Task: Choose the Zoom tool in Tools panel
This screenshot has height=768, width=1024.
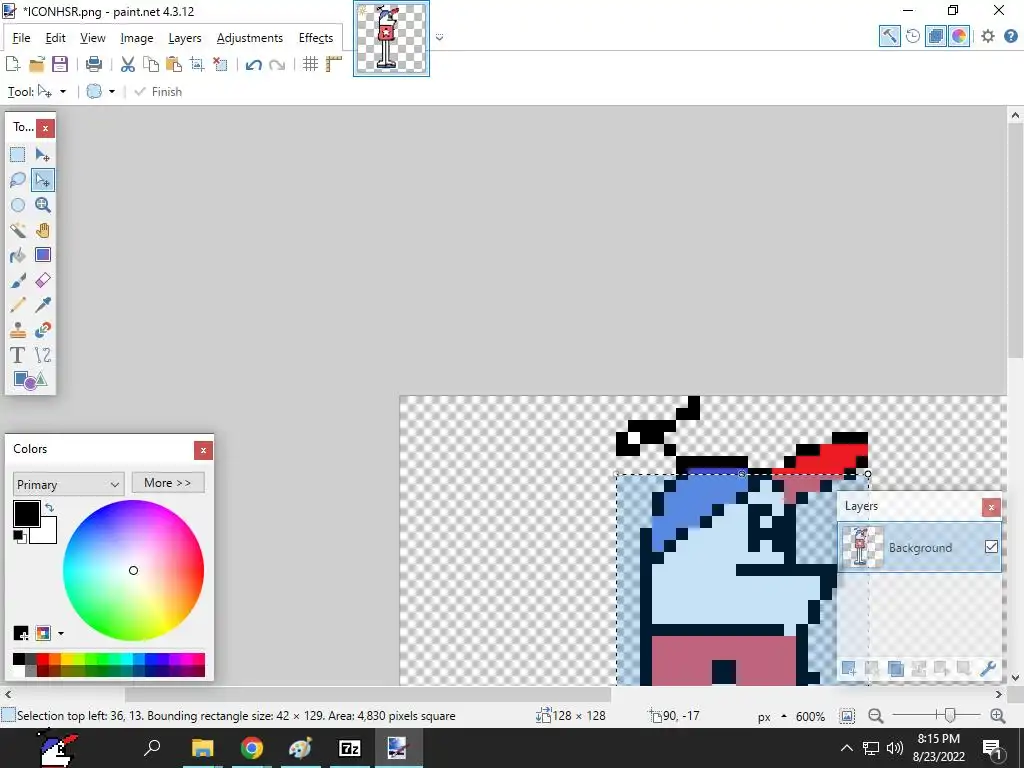Action: (x=43, y=205)
